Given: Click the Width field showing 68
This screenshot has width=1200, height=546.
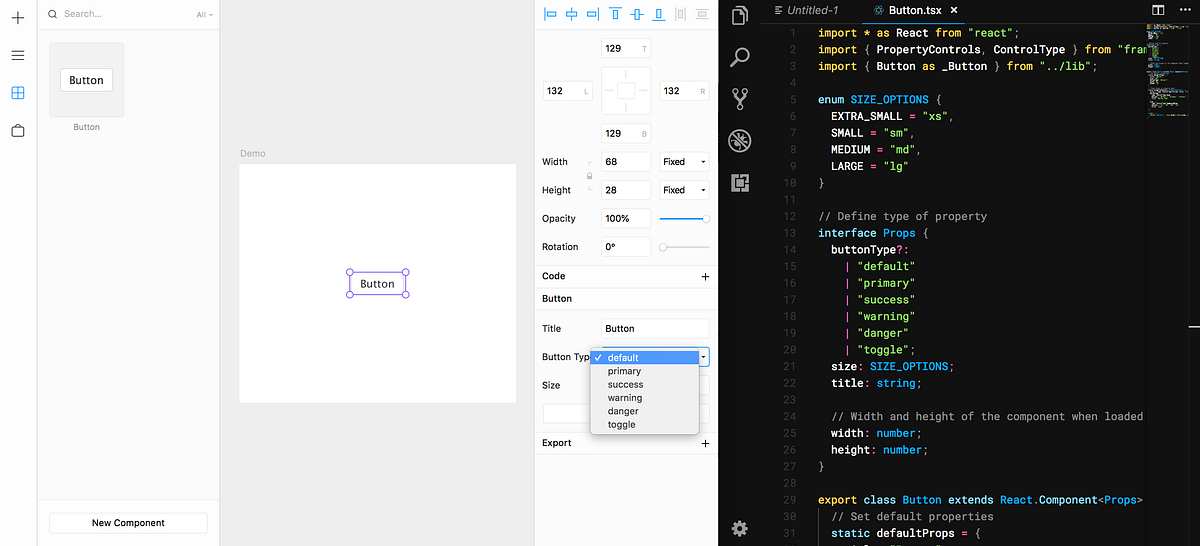Looking at the screenshot, I should coord(626,162).
